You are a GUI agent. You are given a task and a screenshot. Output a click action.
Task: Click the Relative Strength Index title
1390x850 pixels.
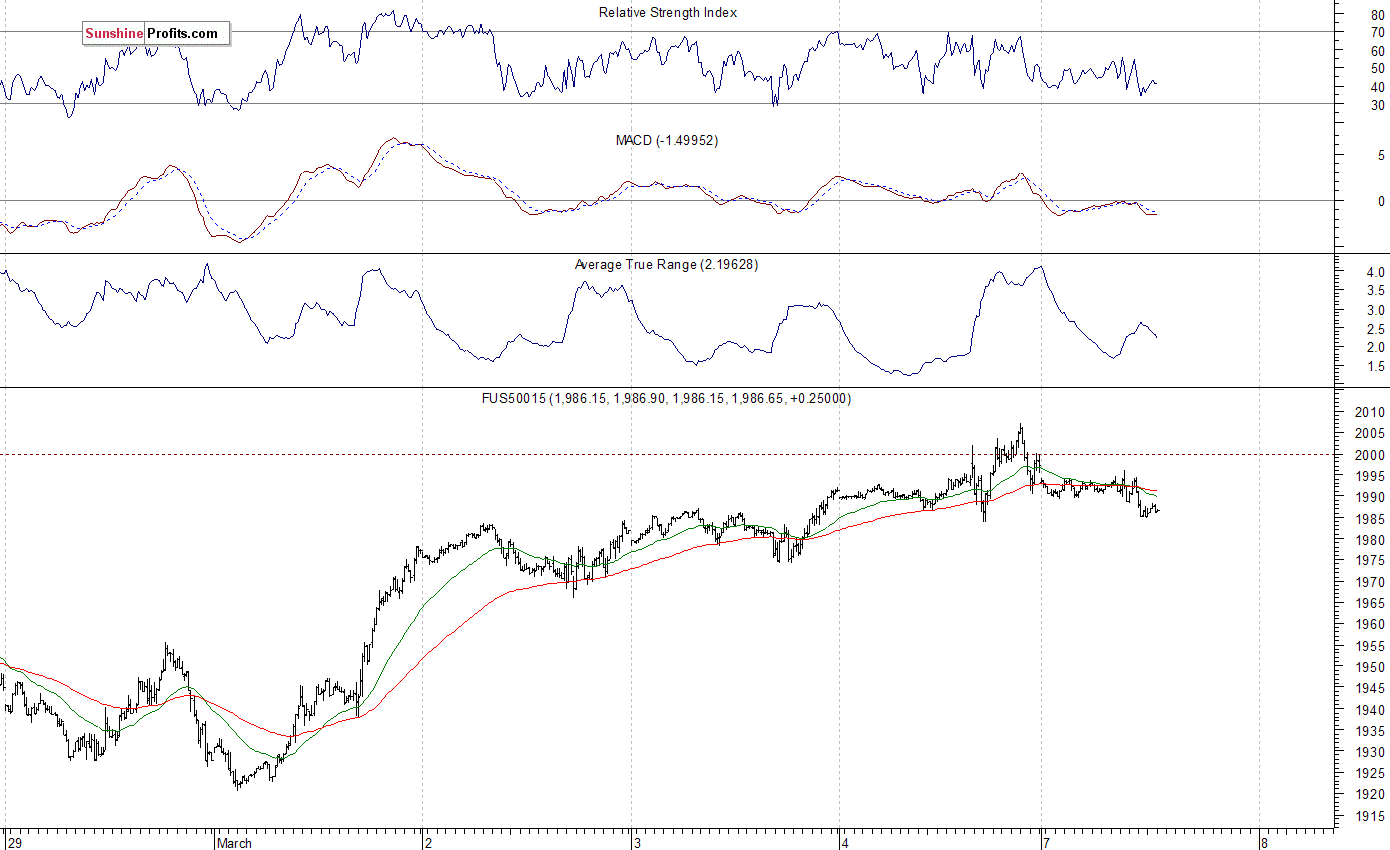pos(668,13)
